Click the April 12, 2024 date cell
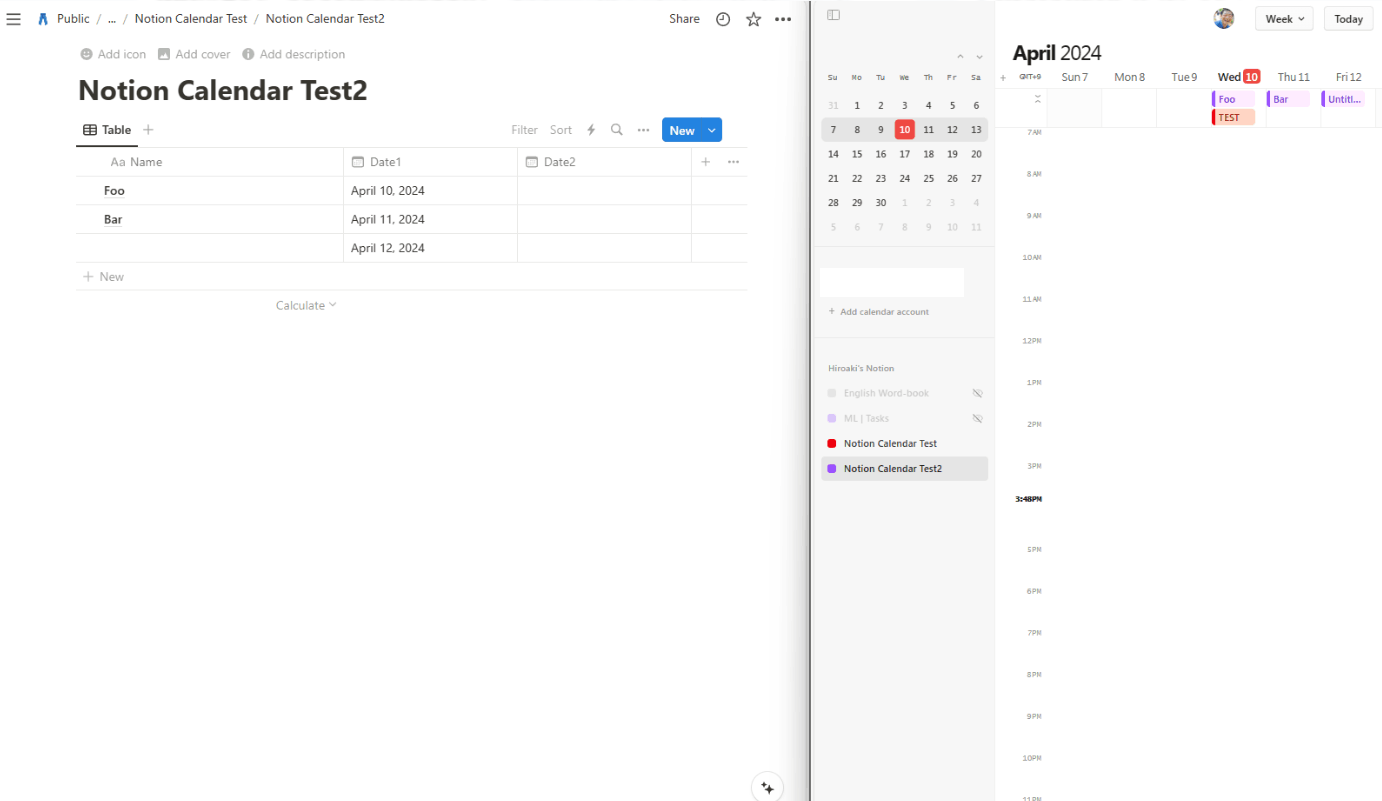The width and height of the screenshot is (1382, 801). pyautogui.click(x=430, y=248)
